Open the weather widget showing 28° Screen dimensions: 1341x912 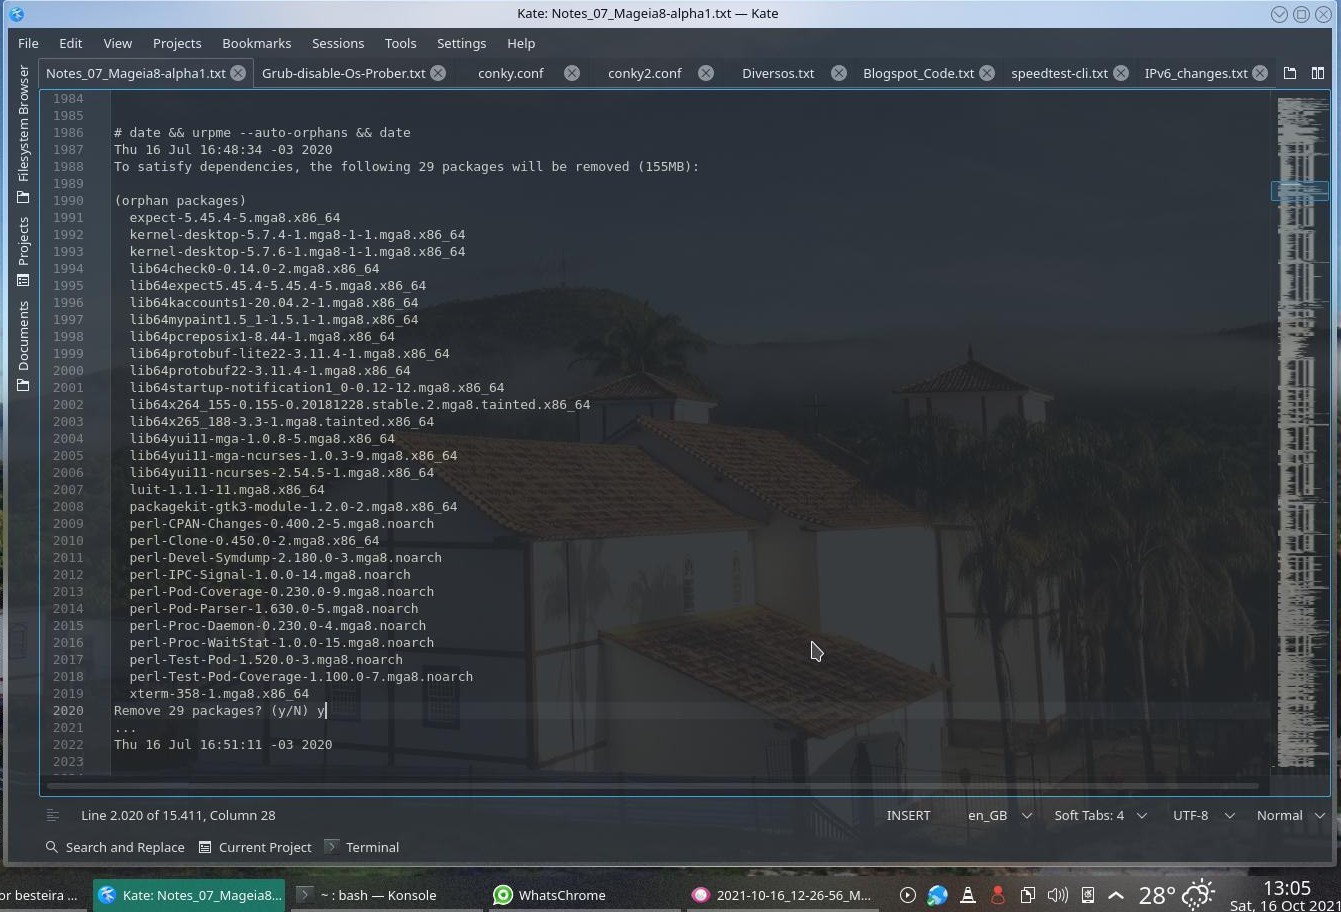click(1177, 895)
